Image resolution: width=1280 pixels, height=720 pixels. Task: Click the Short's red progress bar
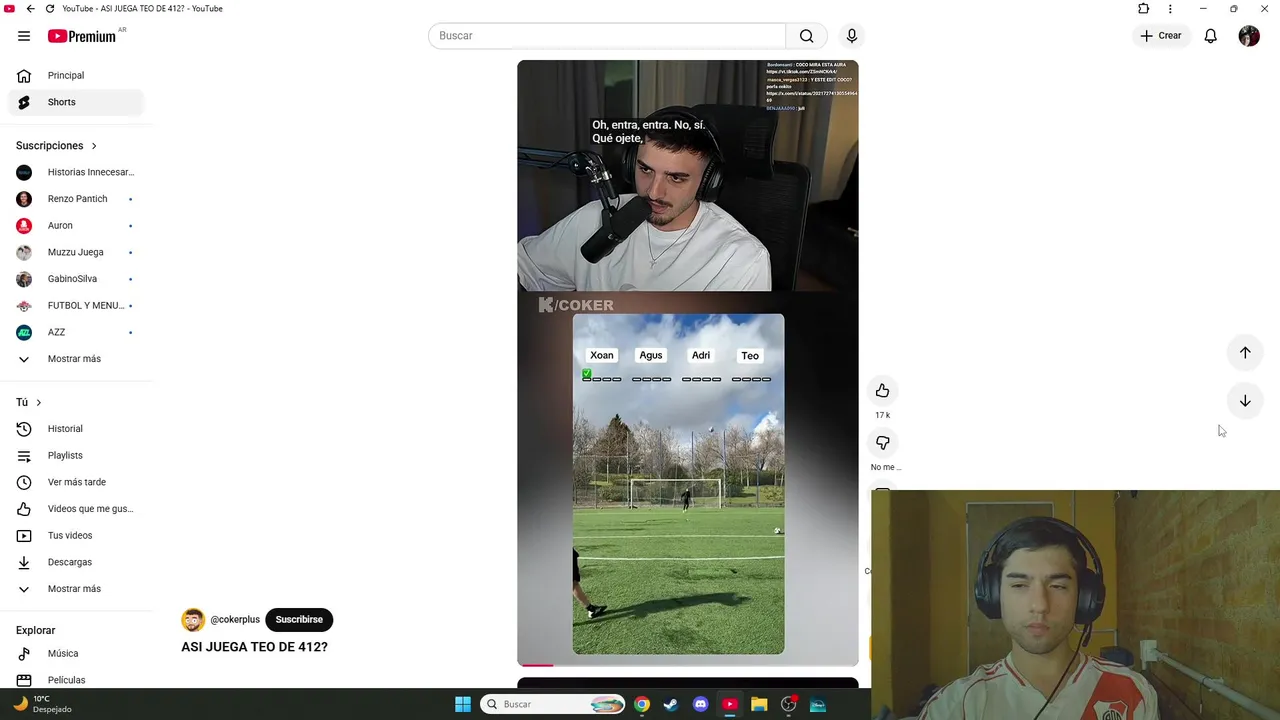[535, 665]
